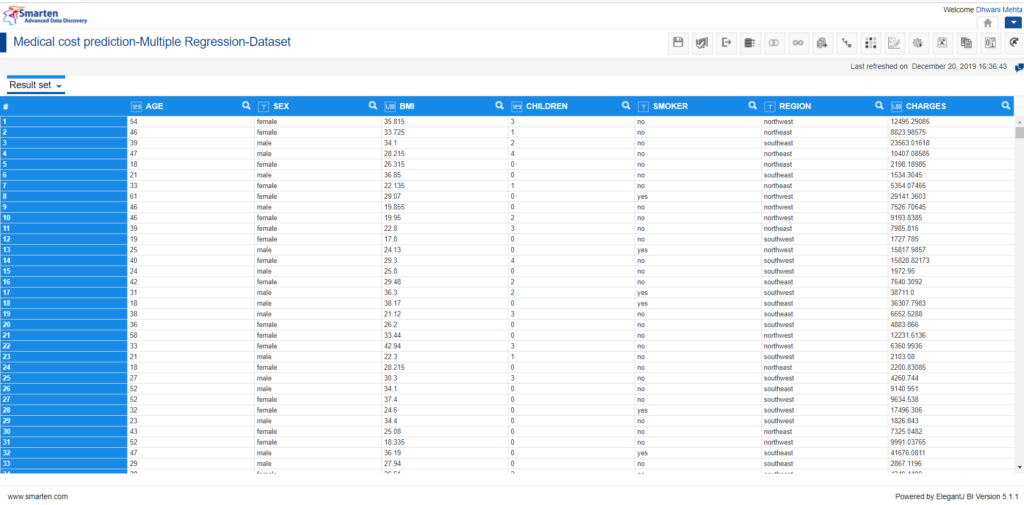
Task: Click the vertical scrollbar up arrow
Action: click(x=1019, y=122)
